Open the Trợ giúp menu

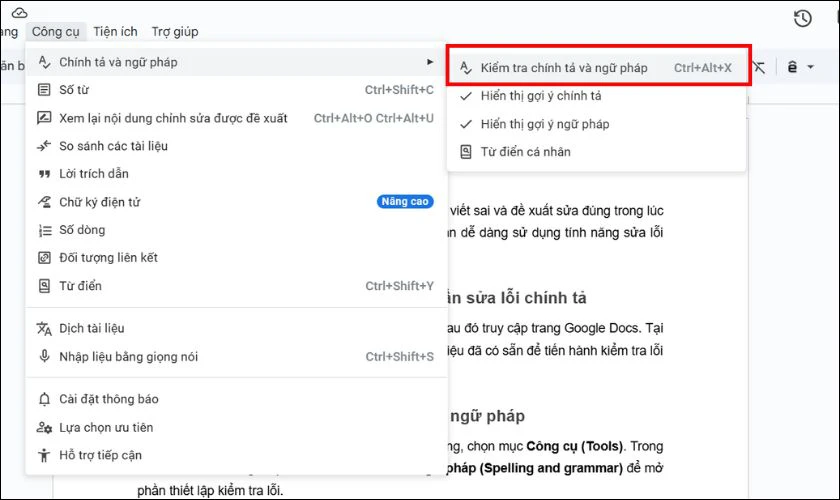click(x=175, y=32)
